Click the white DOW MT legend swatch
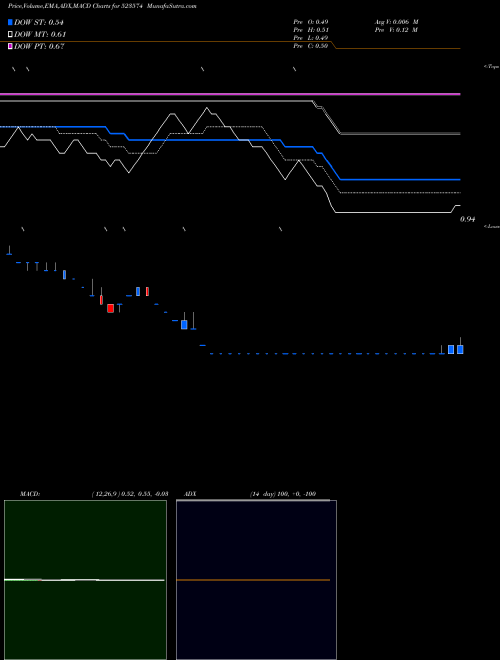This screenshot has width=500, height=660. point(10,34)
